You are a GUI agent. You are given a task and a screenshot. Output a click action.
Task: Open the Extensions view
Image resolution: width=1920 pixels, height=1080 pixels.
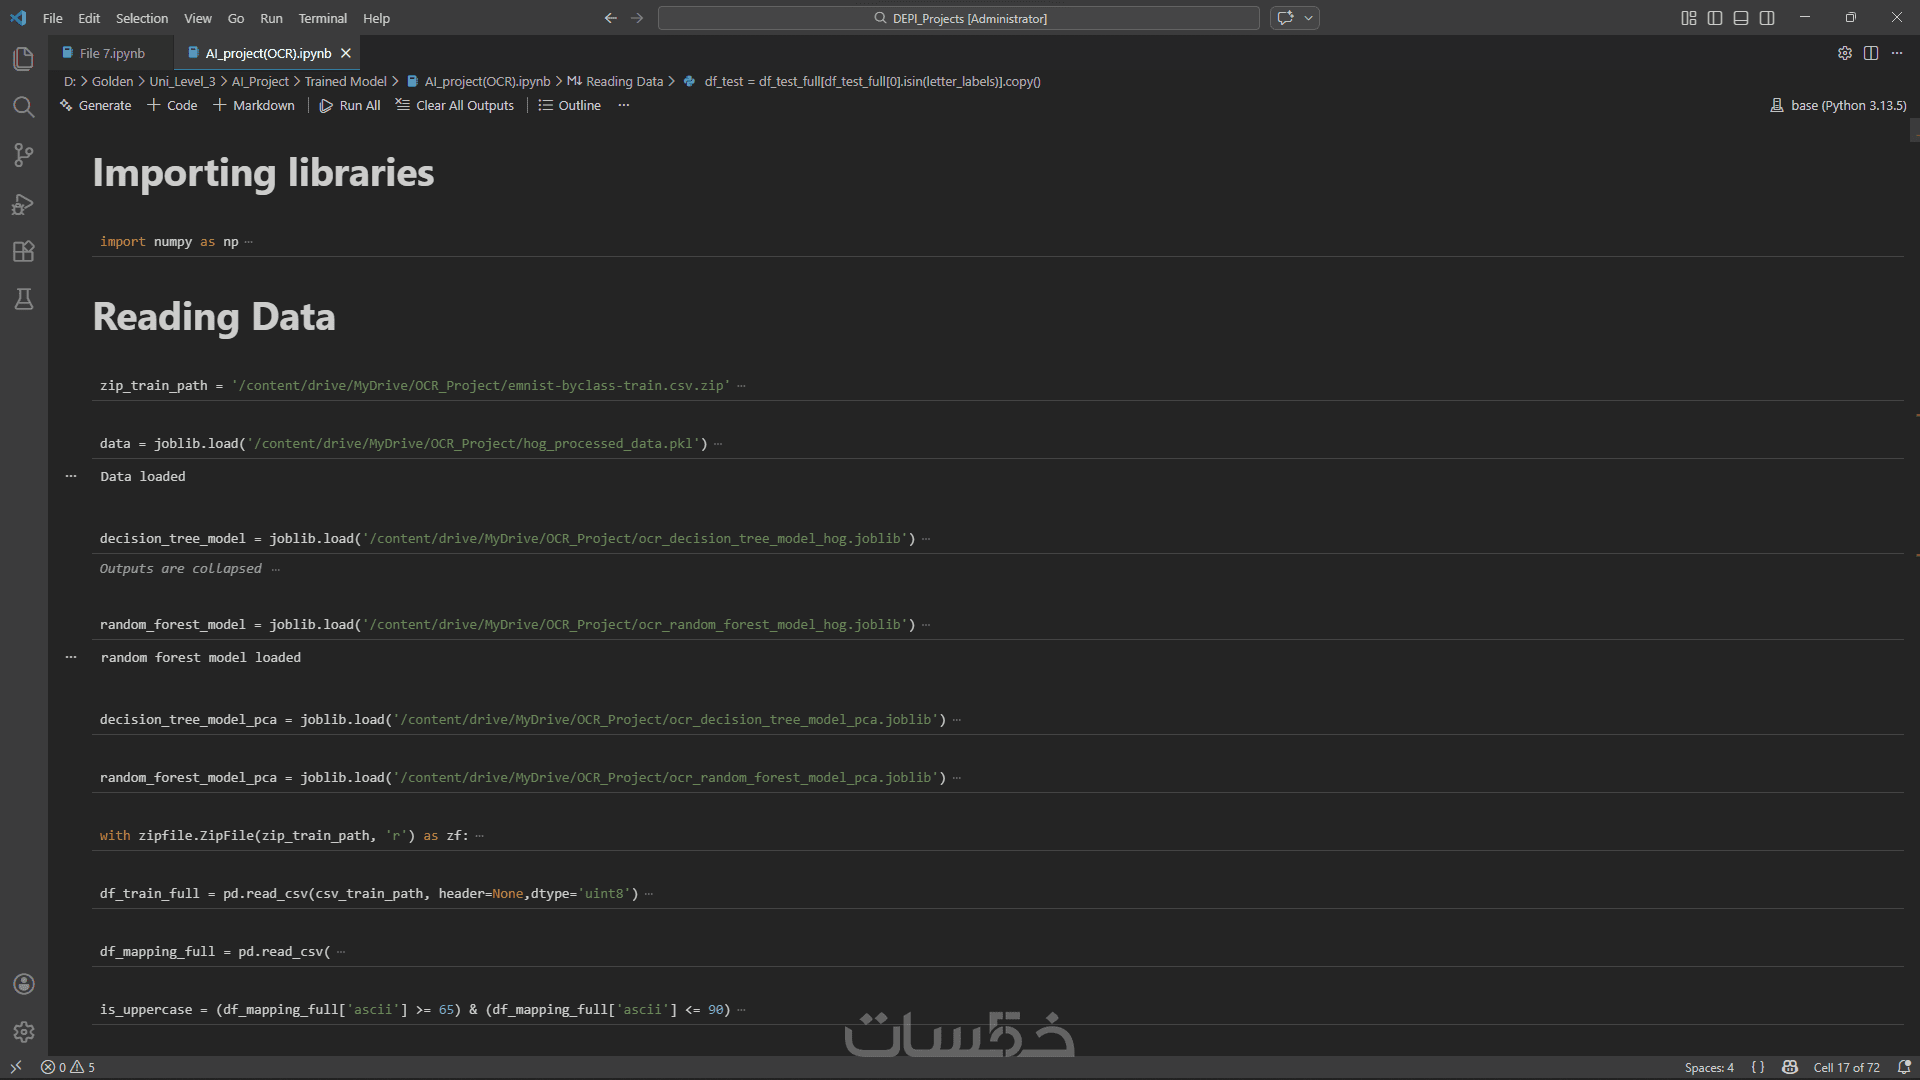(x=23, y=252)
